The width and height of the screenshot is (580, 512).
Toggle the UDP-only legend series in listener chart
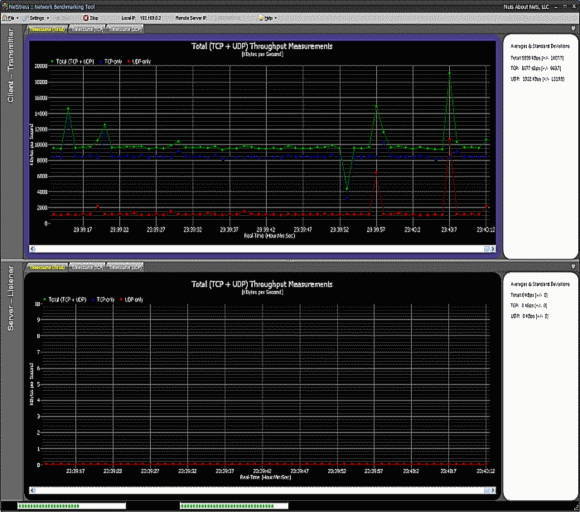coord(131,299)
